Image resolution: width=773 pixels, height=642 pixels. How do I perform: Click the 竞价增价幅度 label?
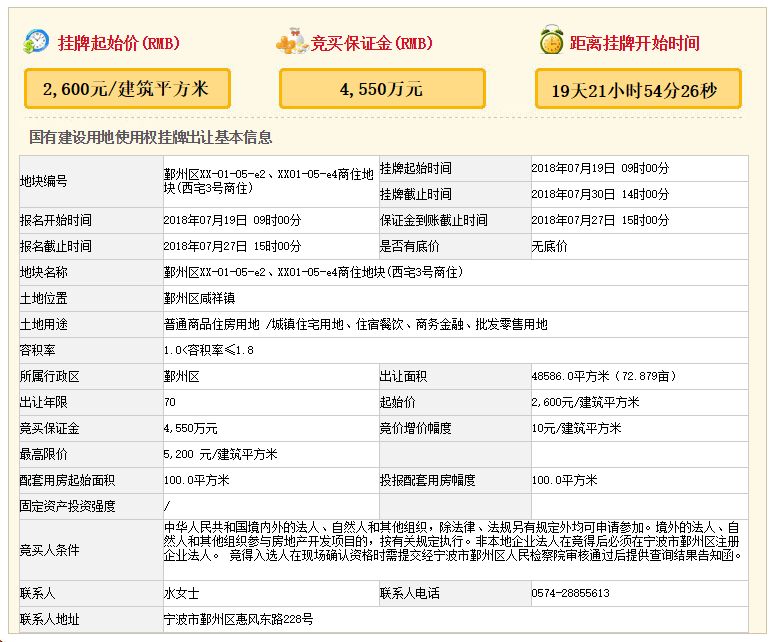416,429
